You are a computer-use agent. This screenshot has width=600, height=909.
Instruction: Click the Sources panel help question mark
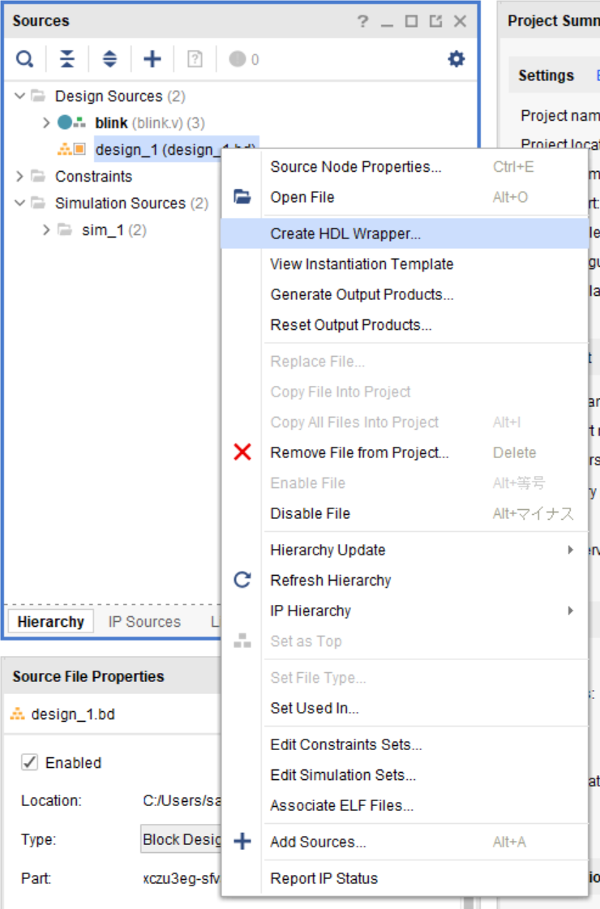363,21
